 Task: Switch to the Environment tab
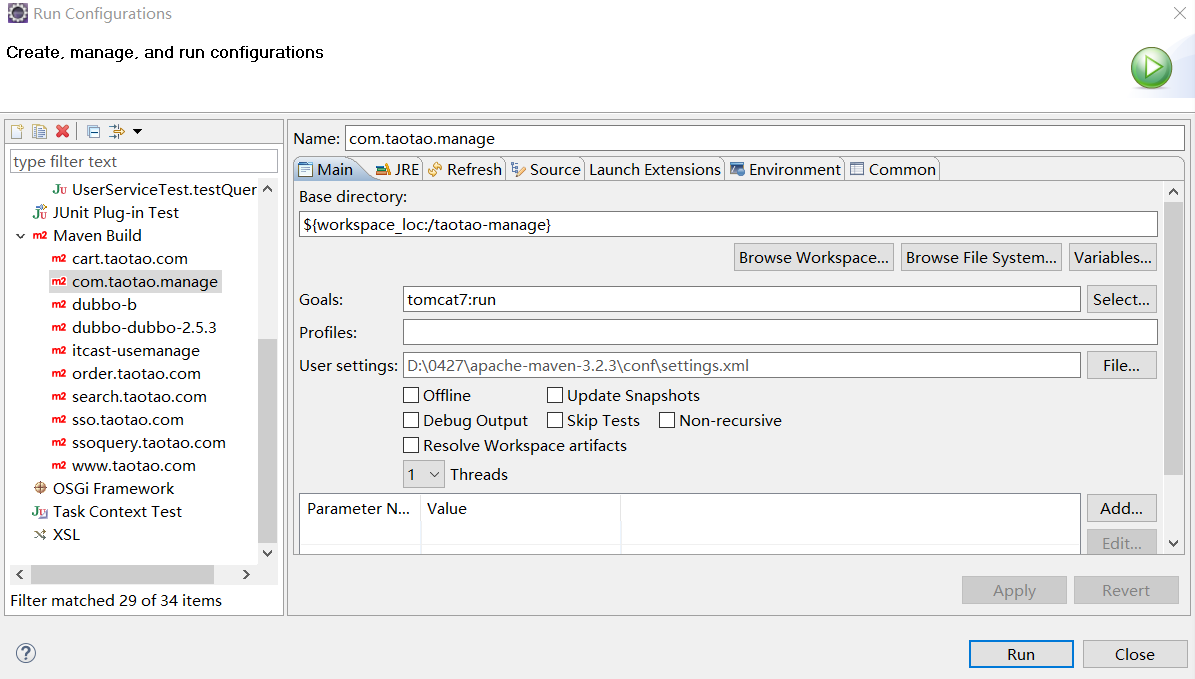click(x=785, y=169)
